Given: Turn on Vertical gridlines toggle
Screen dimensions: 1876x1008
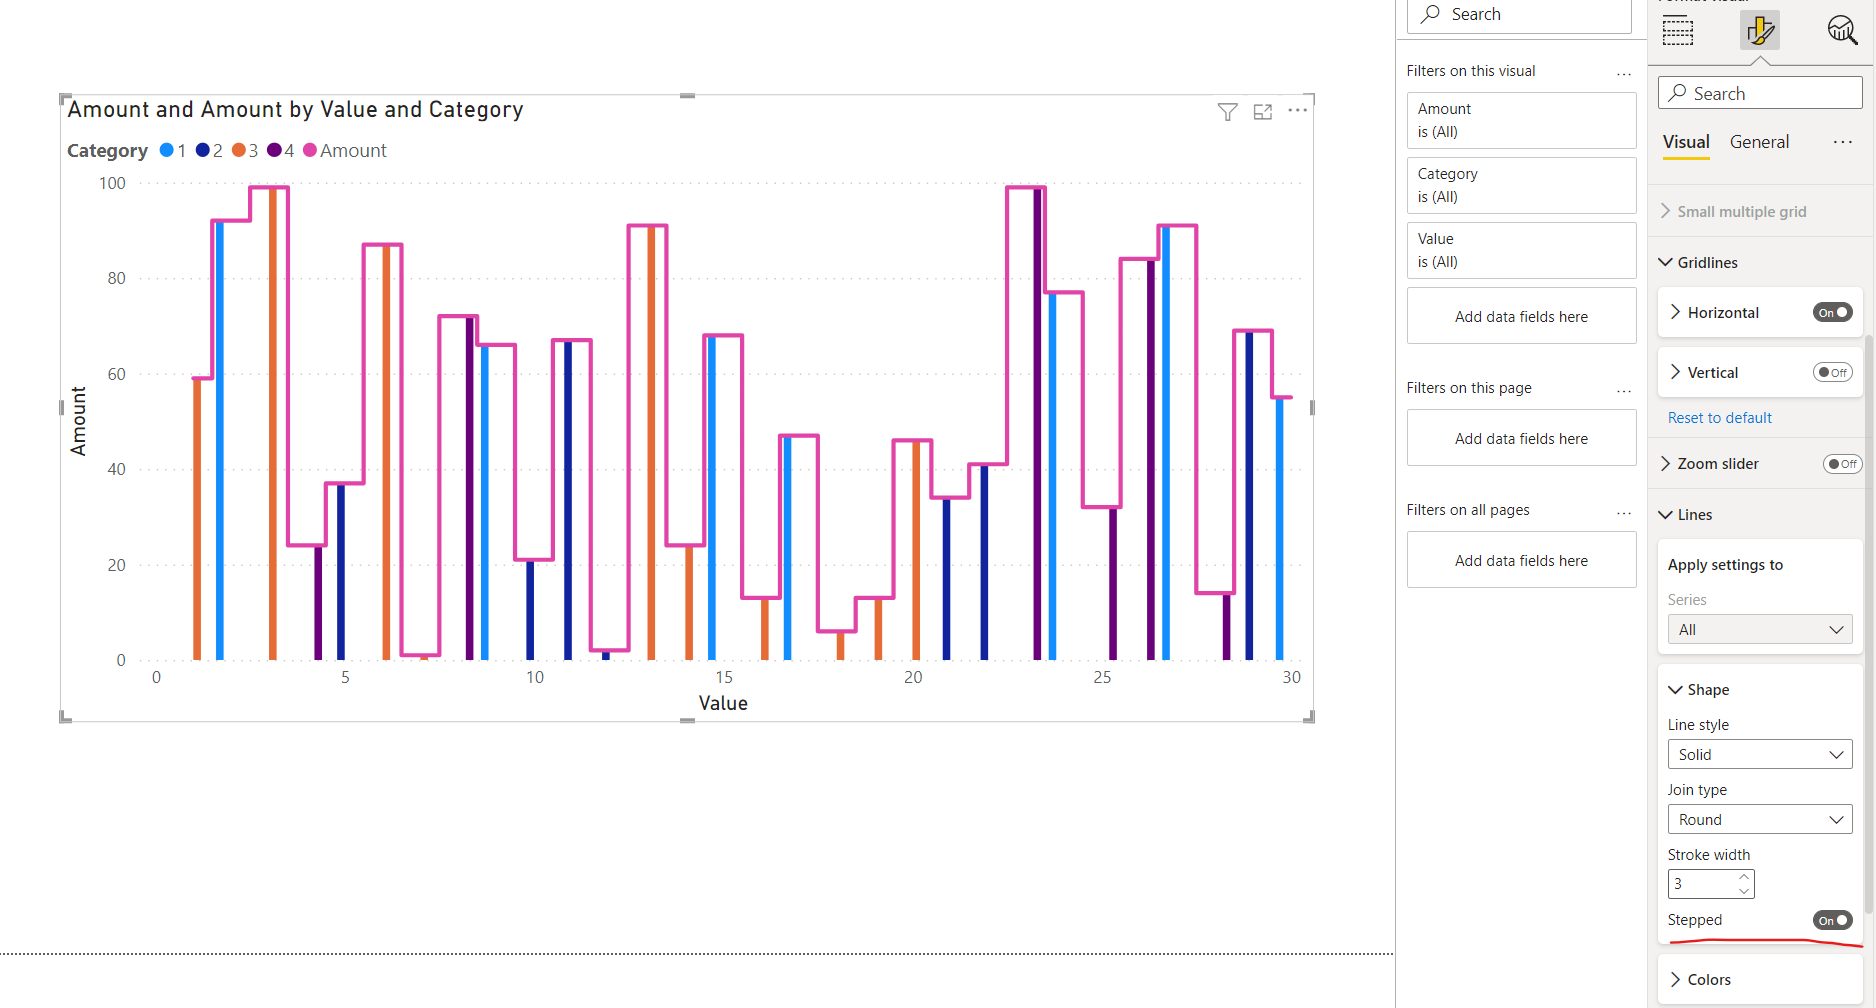Looking at the screenshot, I should click(1833, 373).
